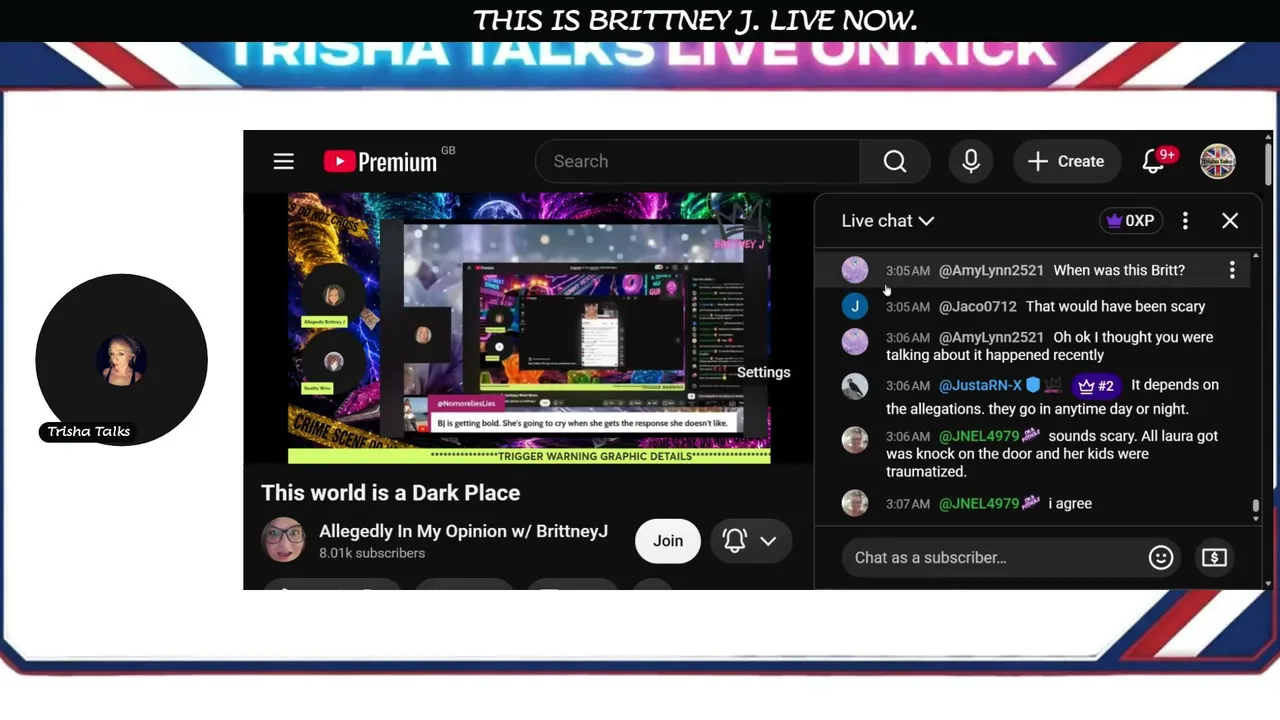Click JNEL4979's avatar on 'sounds scary' message
The image size is (1280, 720).
[x=855, y=439]
